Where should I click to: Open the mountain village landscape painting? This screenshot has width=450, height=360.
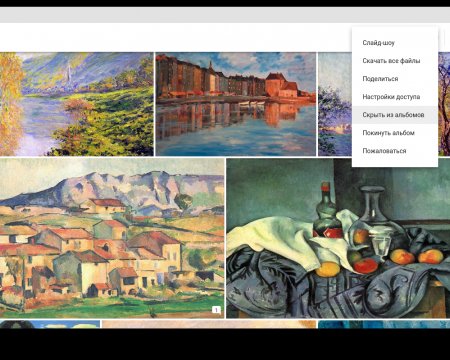[x=112, y=238]
